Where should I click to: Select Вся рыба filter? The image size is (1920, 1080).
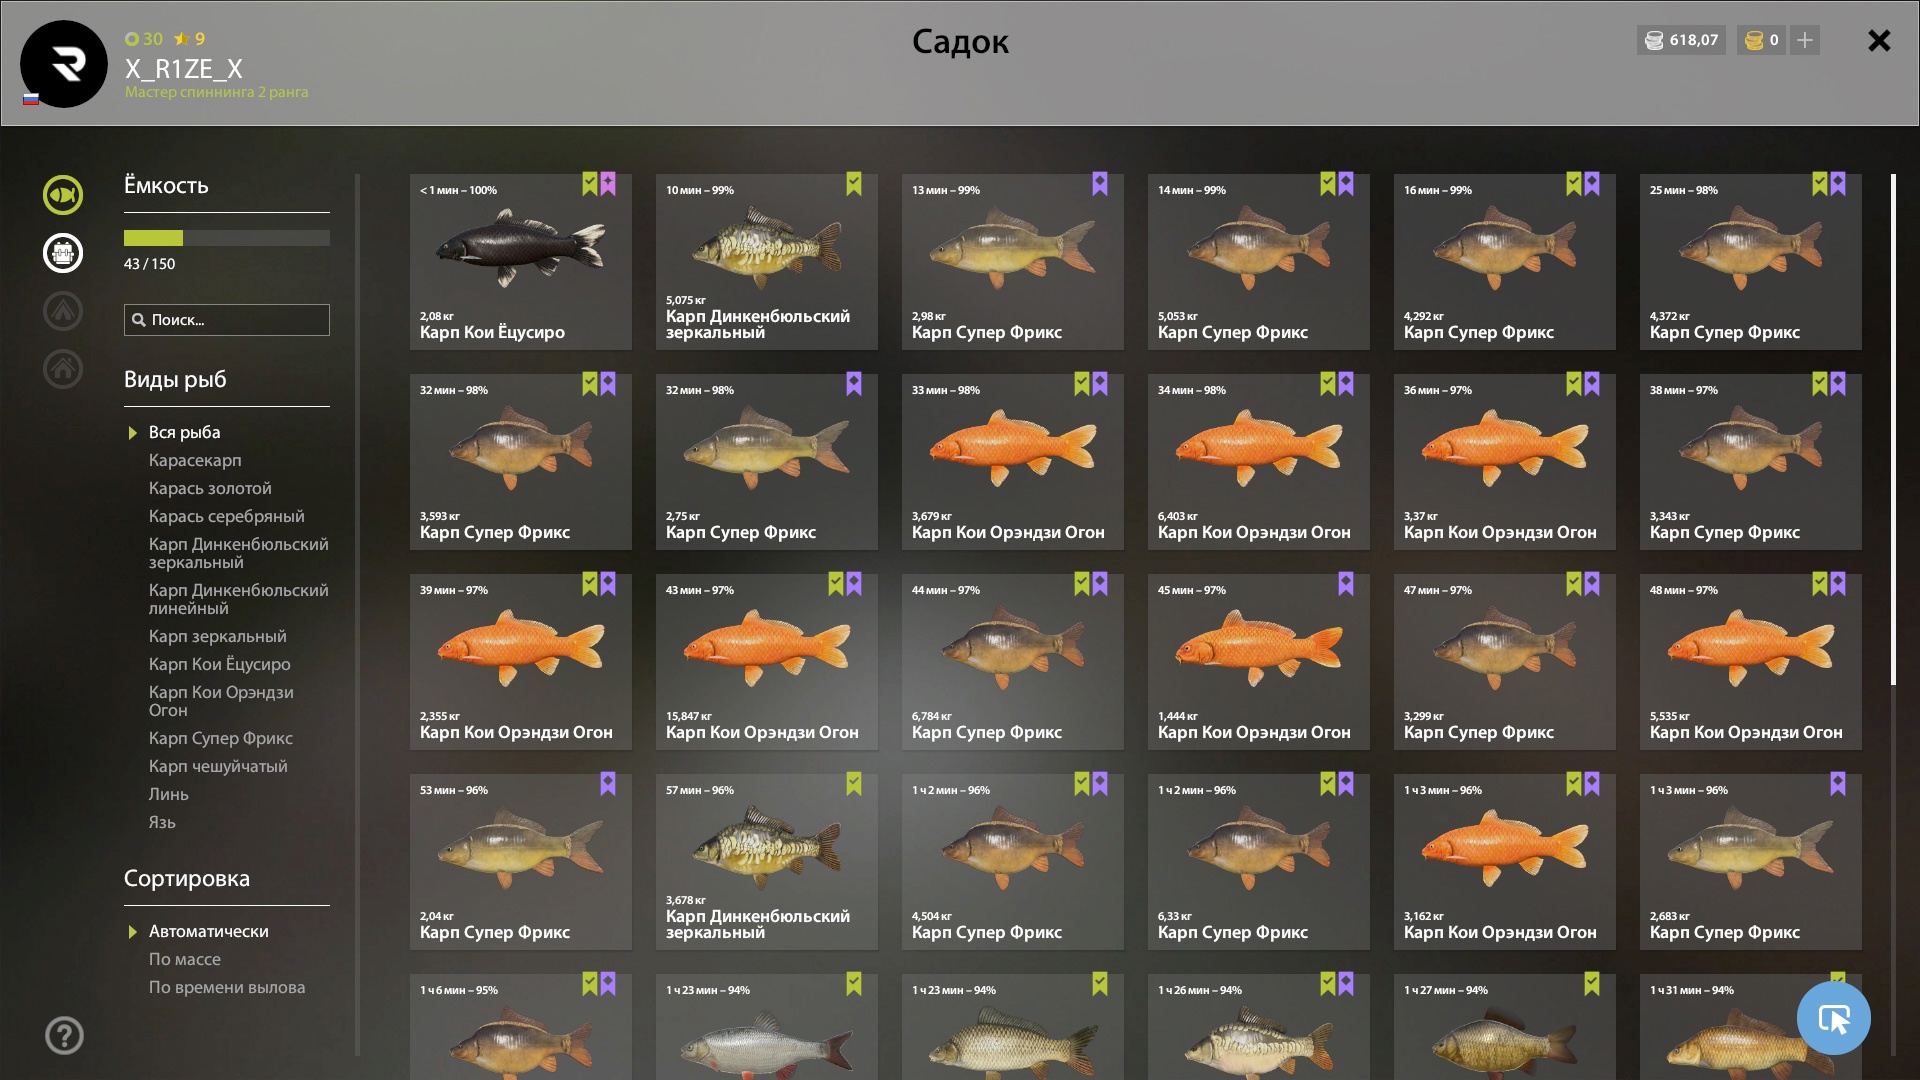(184, 432)
